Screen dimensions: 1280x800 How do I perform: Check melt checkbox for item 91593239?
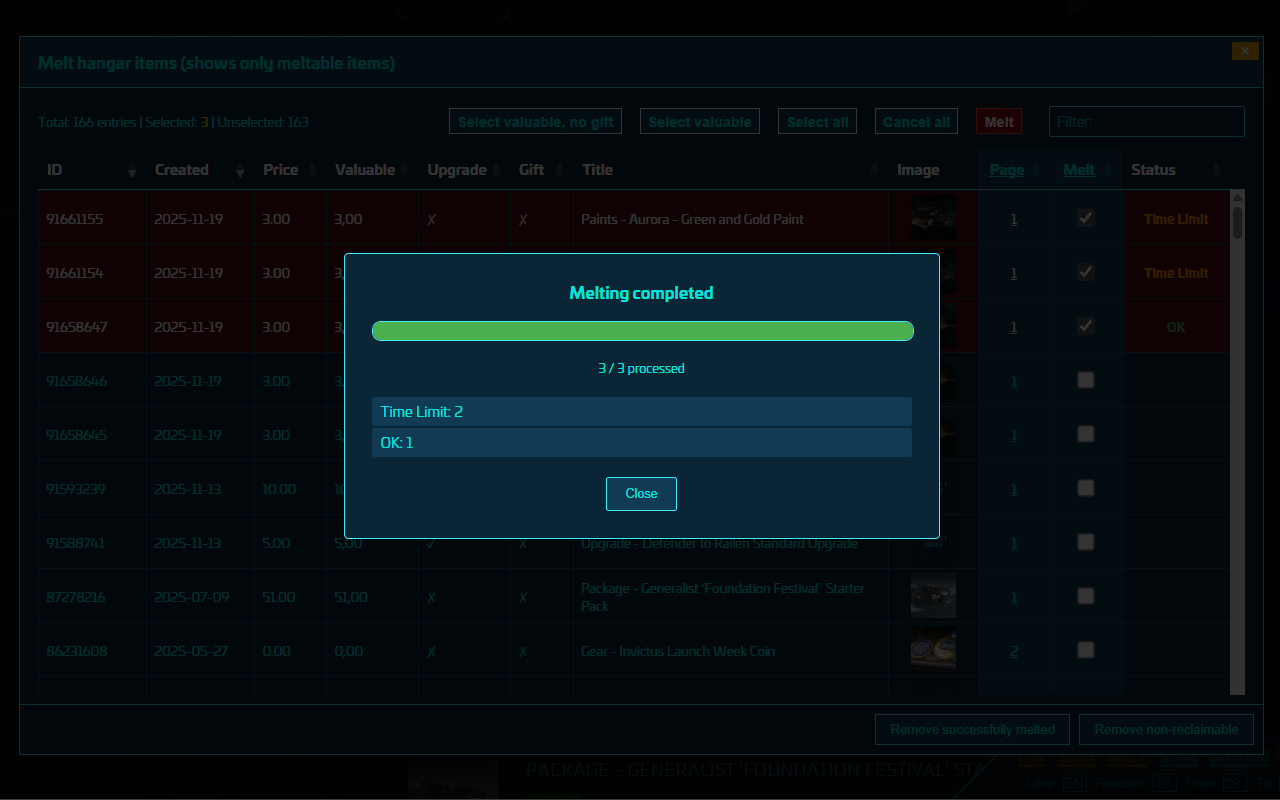[x=1085, y=488]
